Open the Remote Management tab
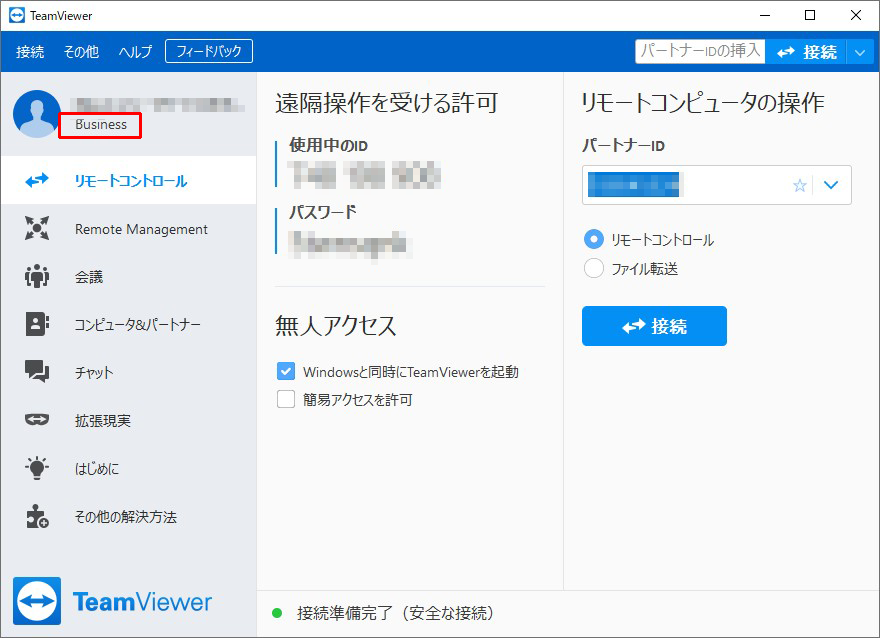Screen dimensions: 880x638 tap(129, 228)
